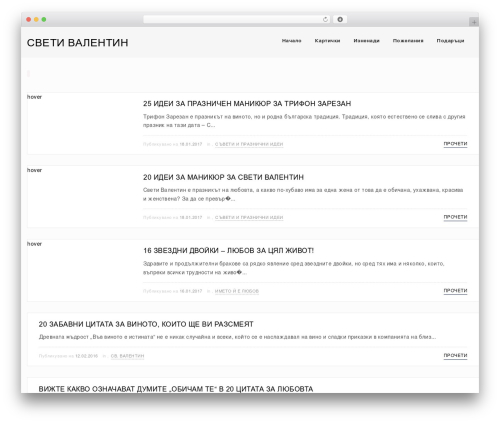Click ПРОЧЕТИ for Трифон Зарезан manicure article
Screen dimensions: 500x423
455,144
